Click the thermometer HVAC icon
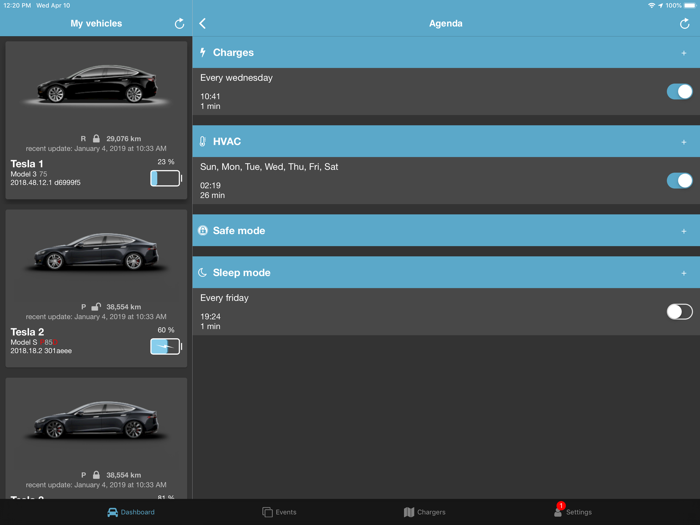 pyautogui.click(x=203, y=142)
